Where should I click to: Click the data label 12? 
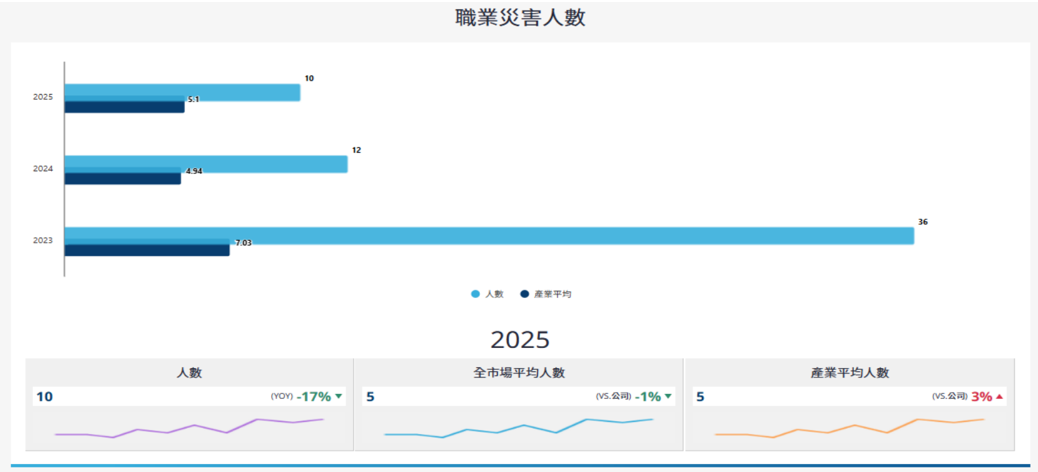pos(356,150)
